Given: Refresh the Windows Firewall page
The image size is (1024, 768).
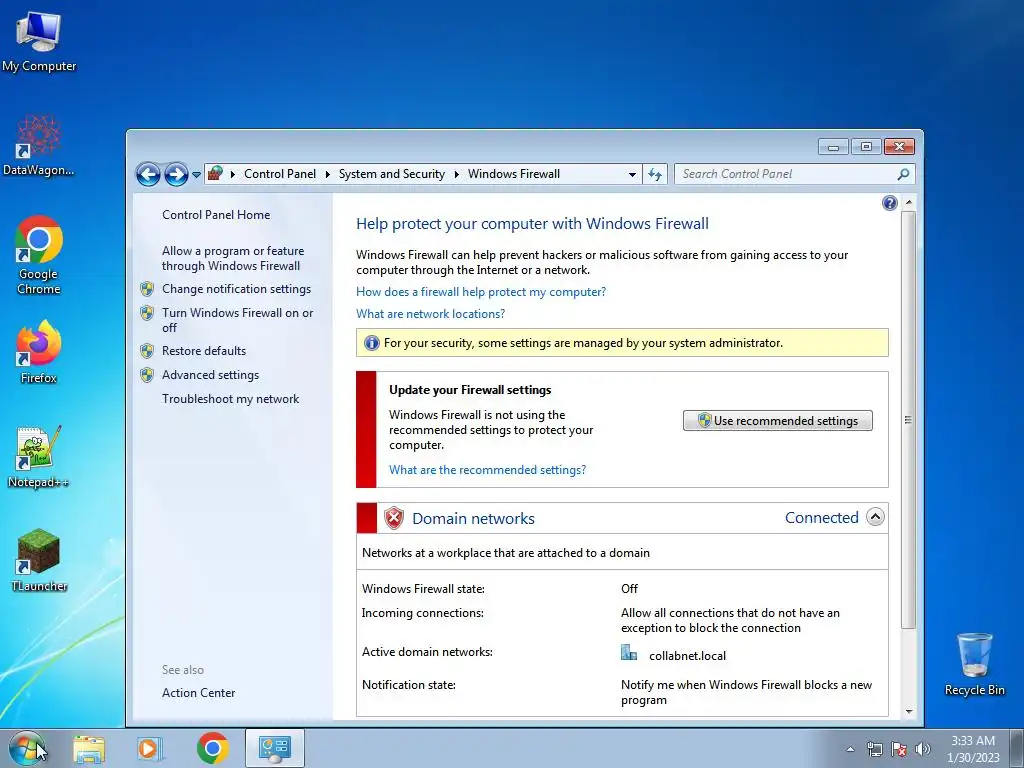Looking at the screenshot, I should (655, 174).
